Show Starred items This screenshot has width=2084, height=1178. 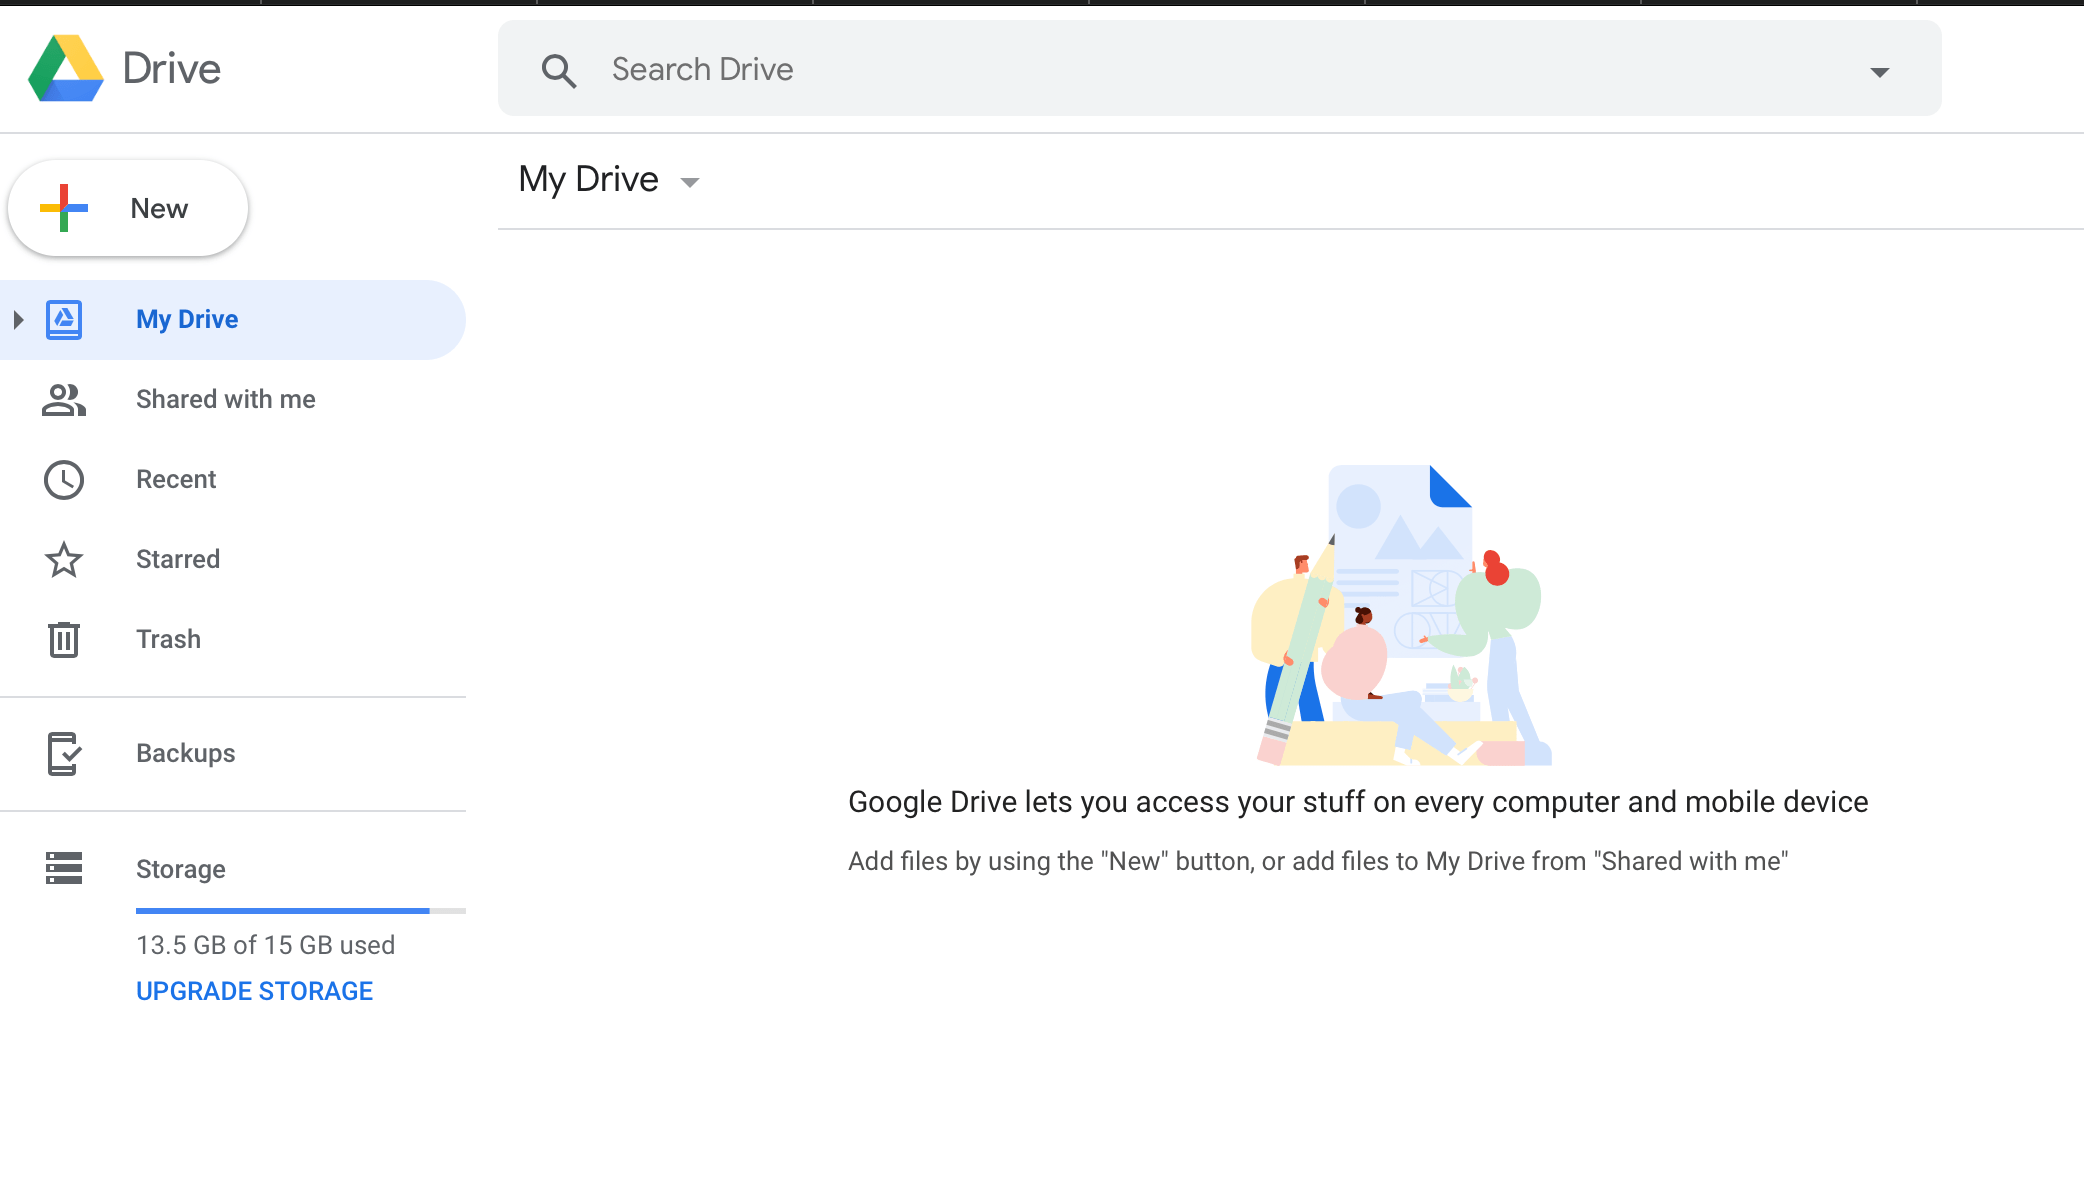pos(232,560)
